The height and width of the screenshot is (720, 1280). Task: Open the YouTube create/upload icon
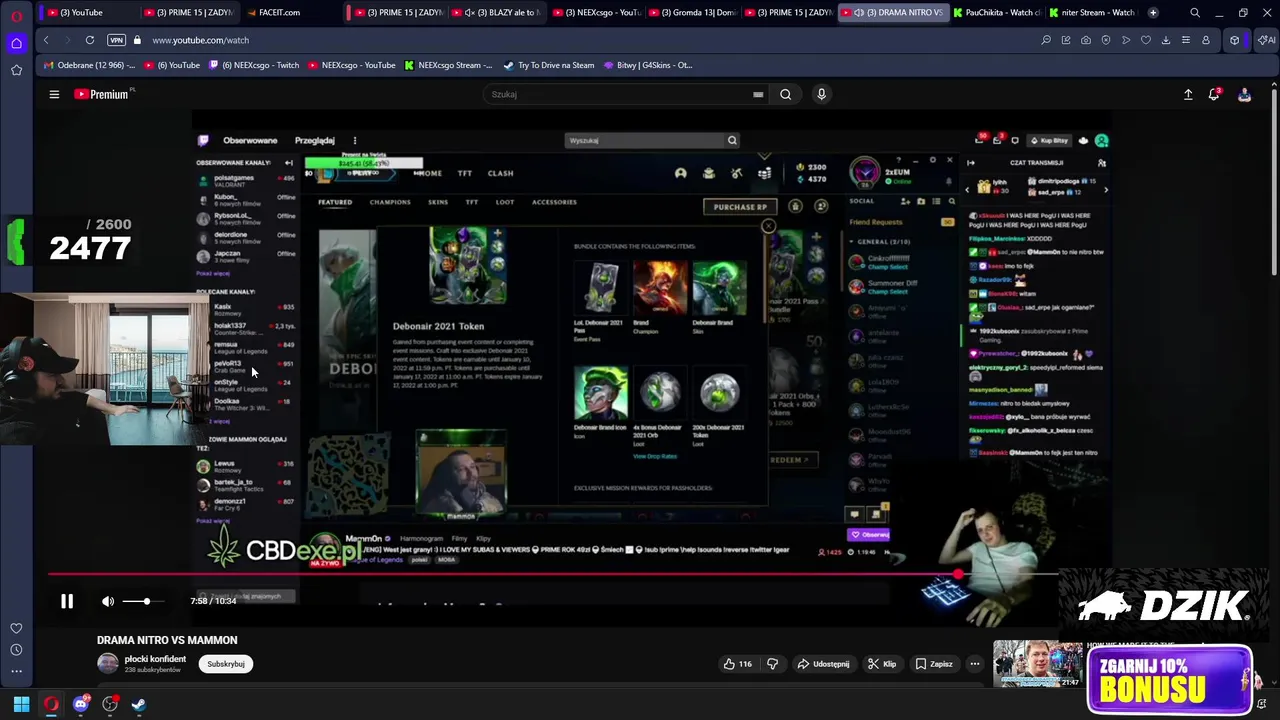1188,94
